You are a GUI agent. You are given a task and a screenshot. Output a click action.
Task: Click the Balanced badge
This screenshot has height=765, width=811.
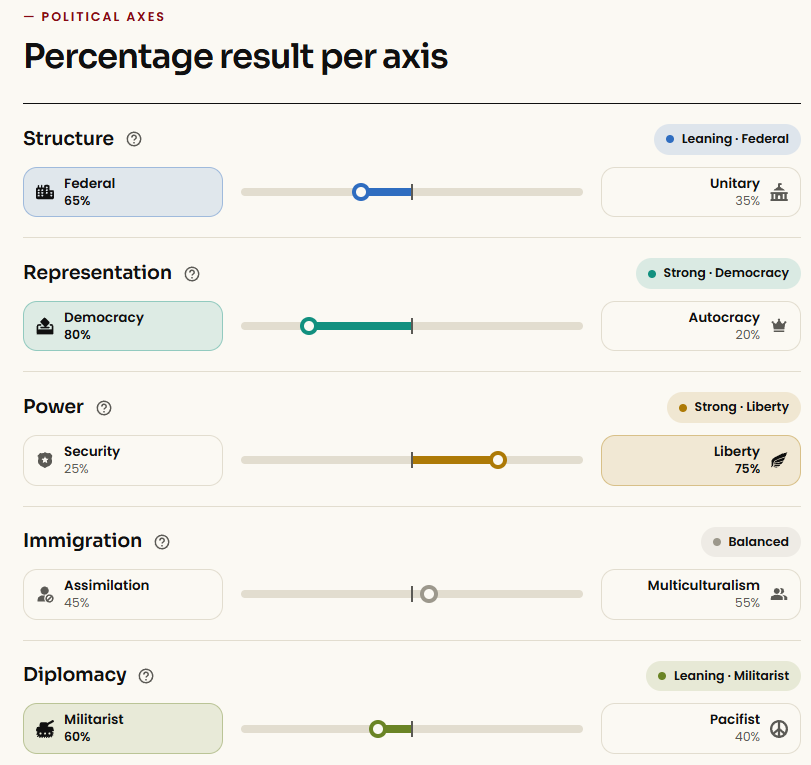[751, 542]
